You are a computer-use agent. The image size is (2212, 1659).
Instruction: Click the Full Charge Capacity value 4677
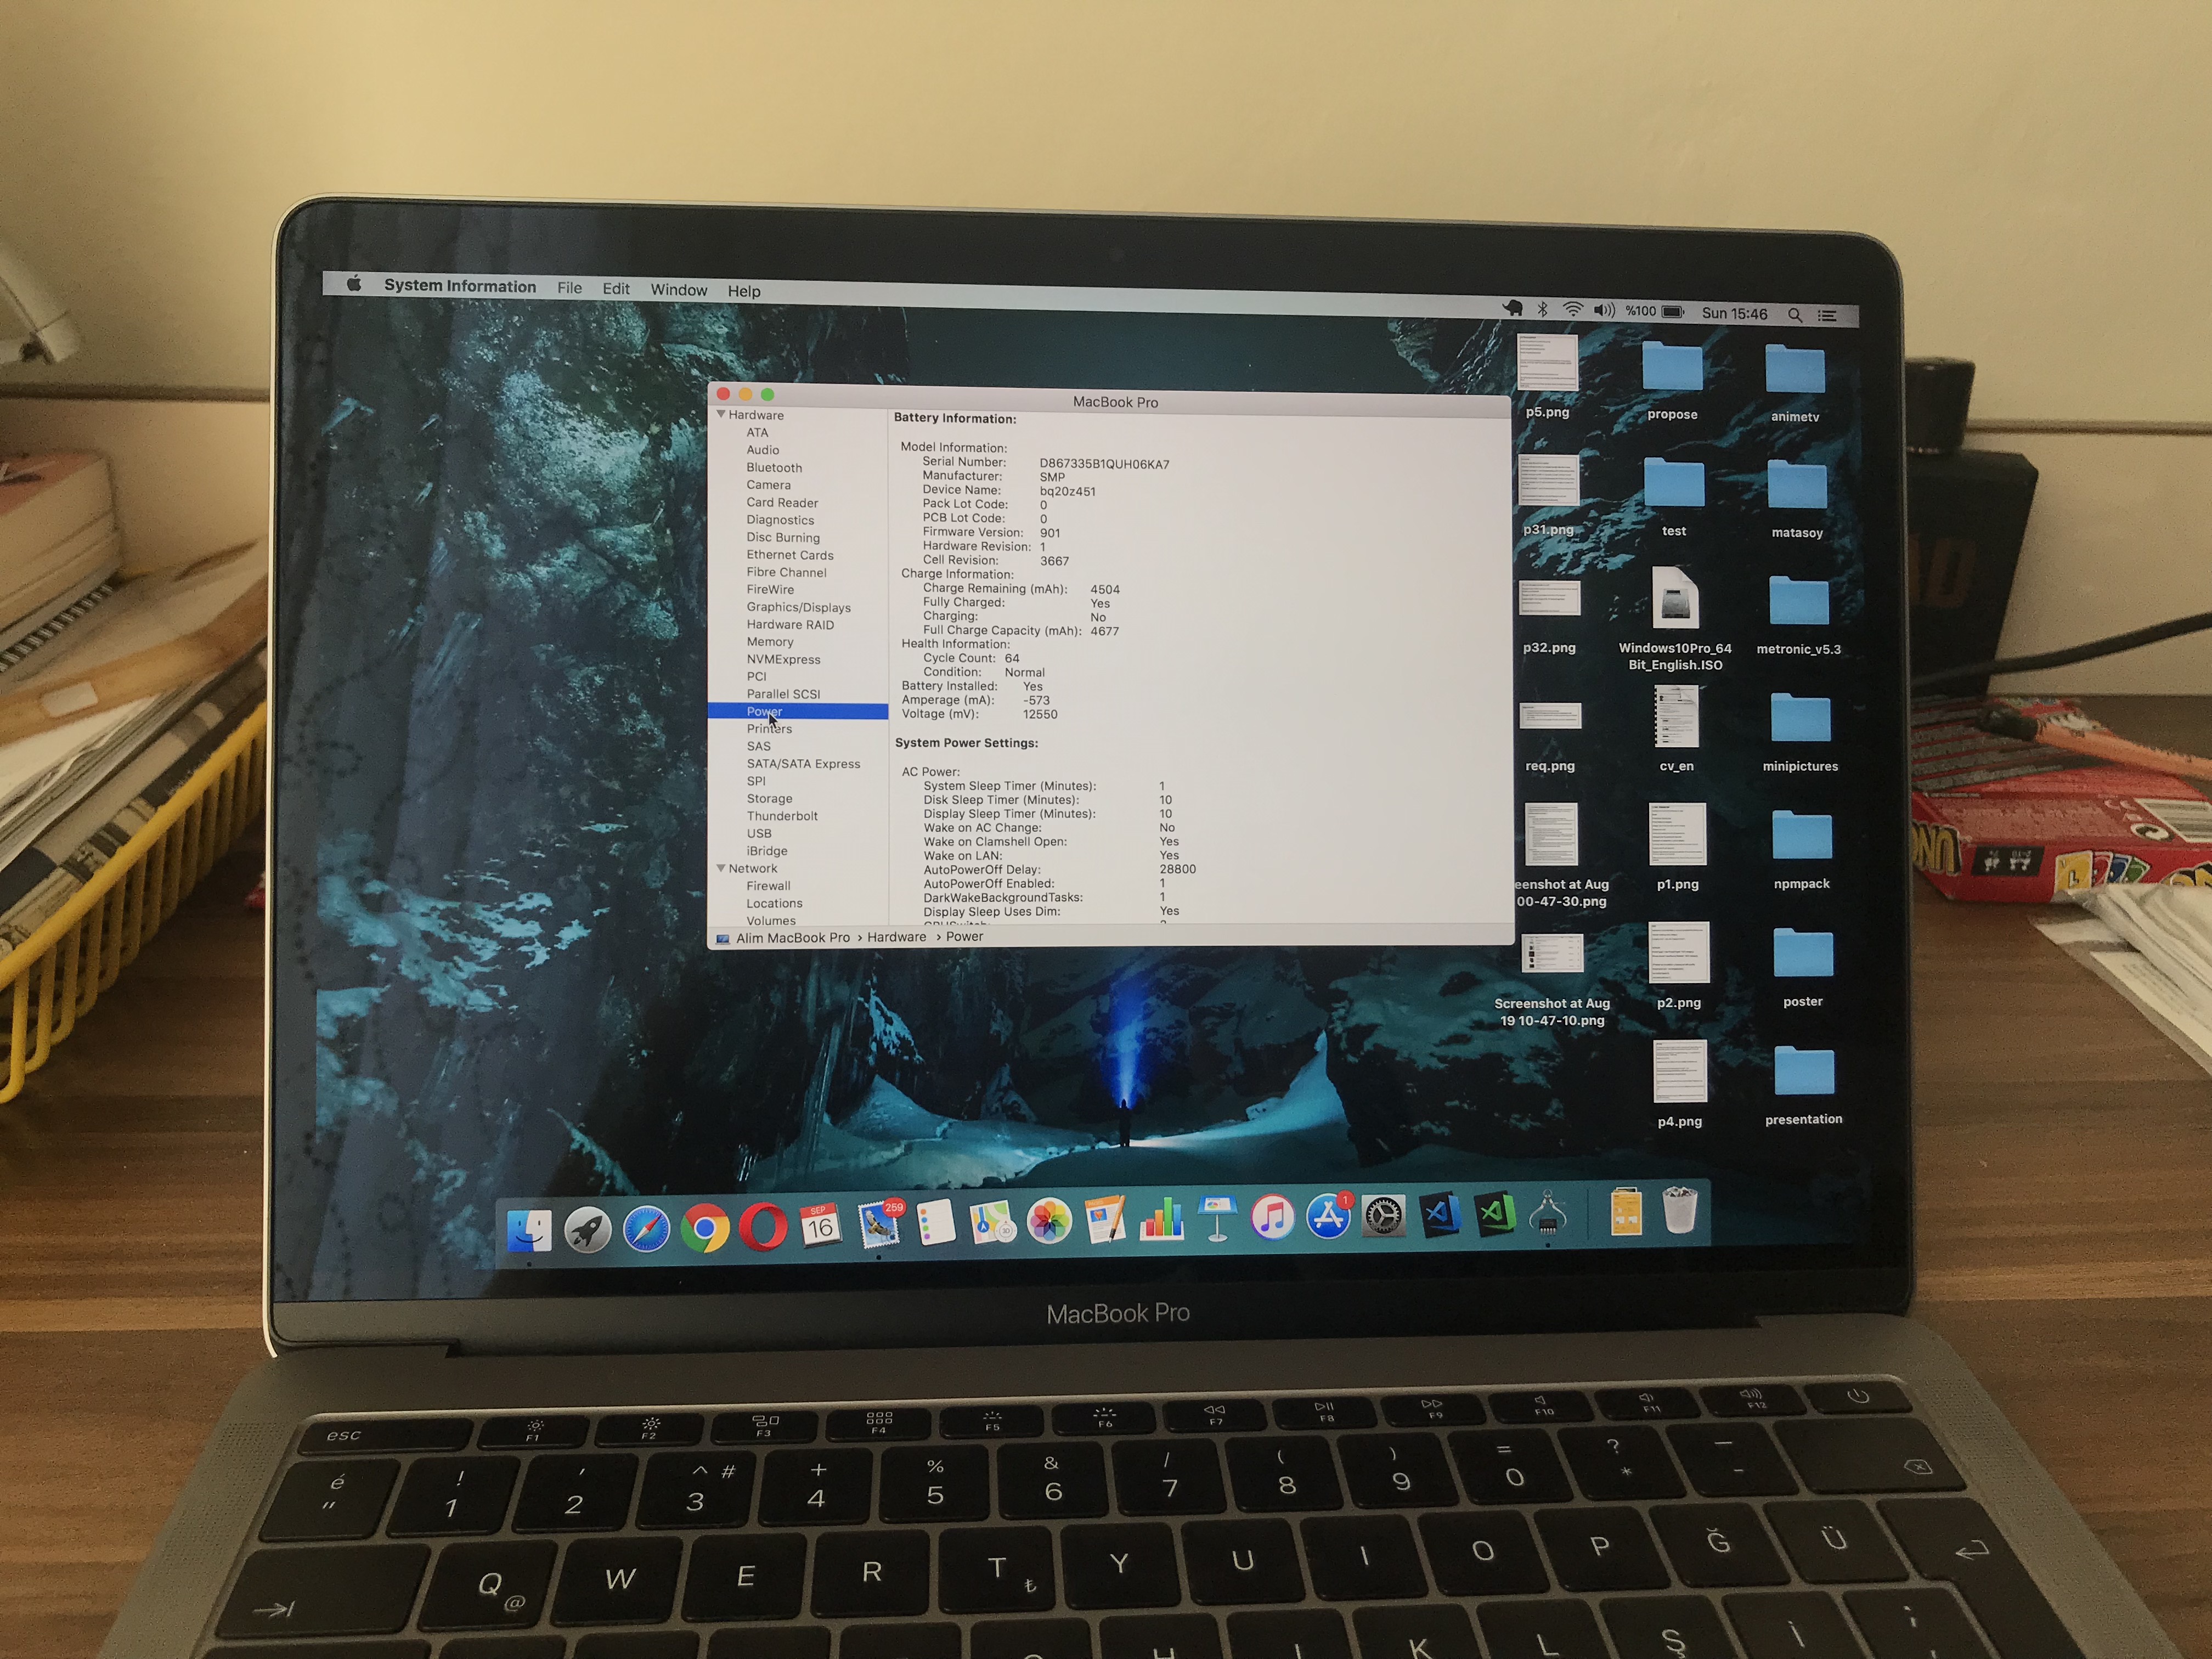coord(1105,631)
